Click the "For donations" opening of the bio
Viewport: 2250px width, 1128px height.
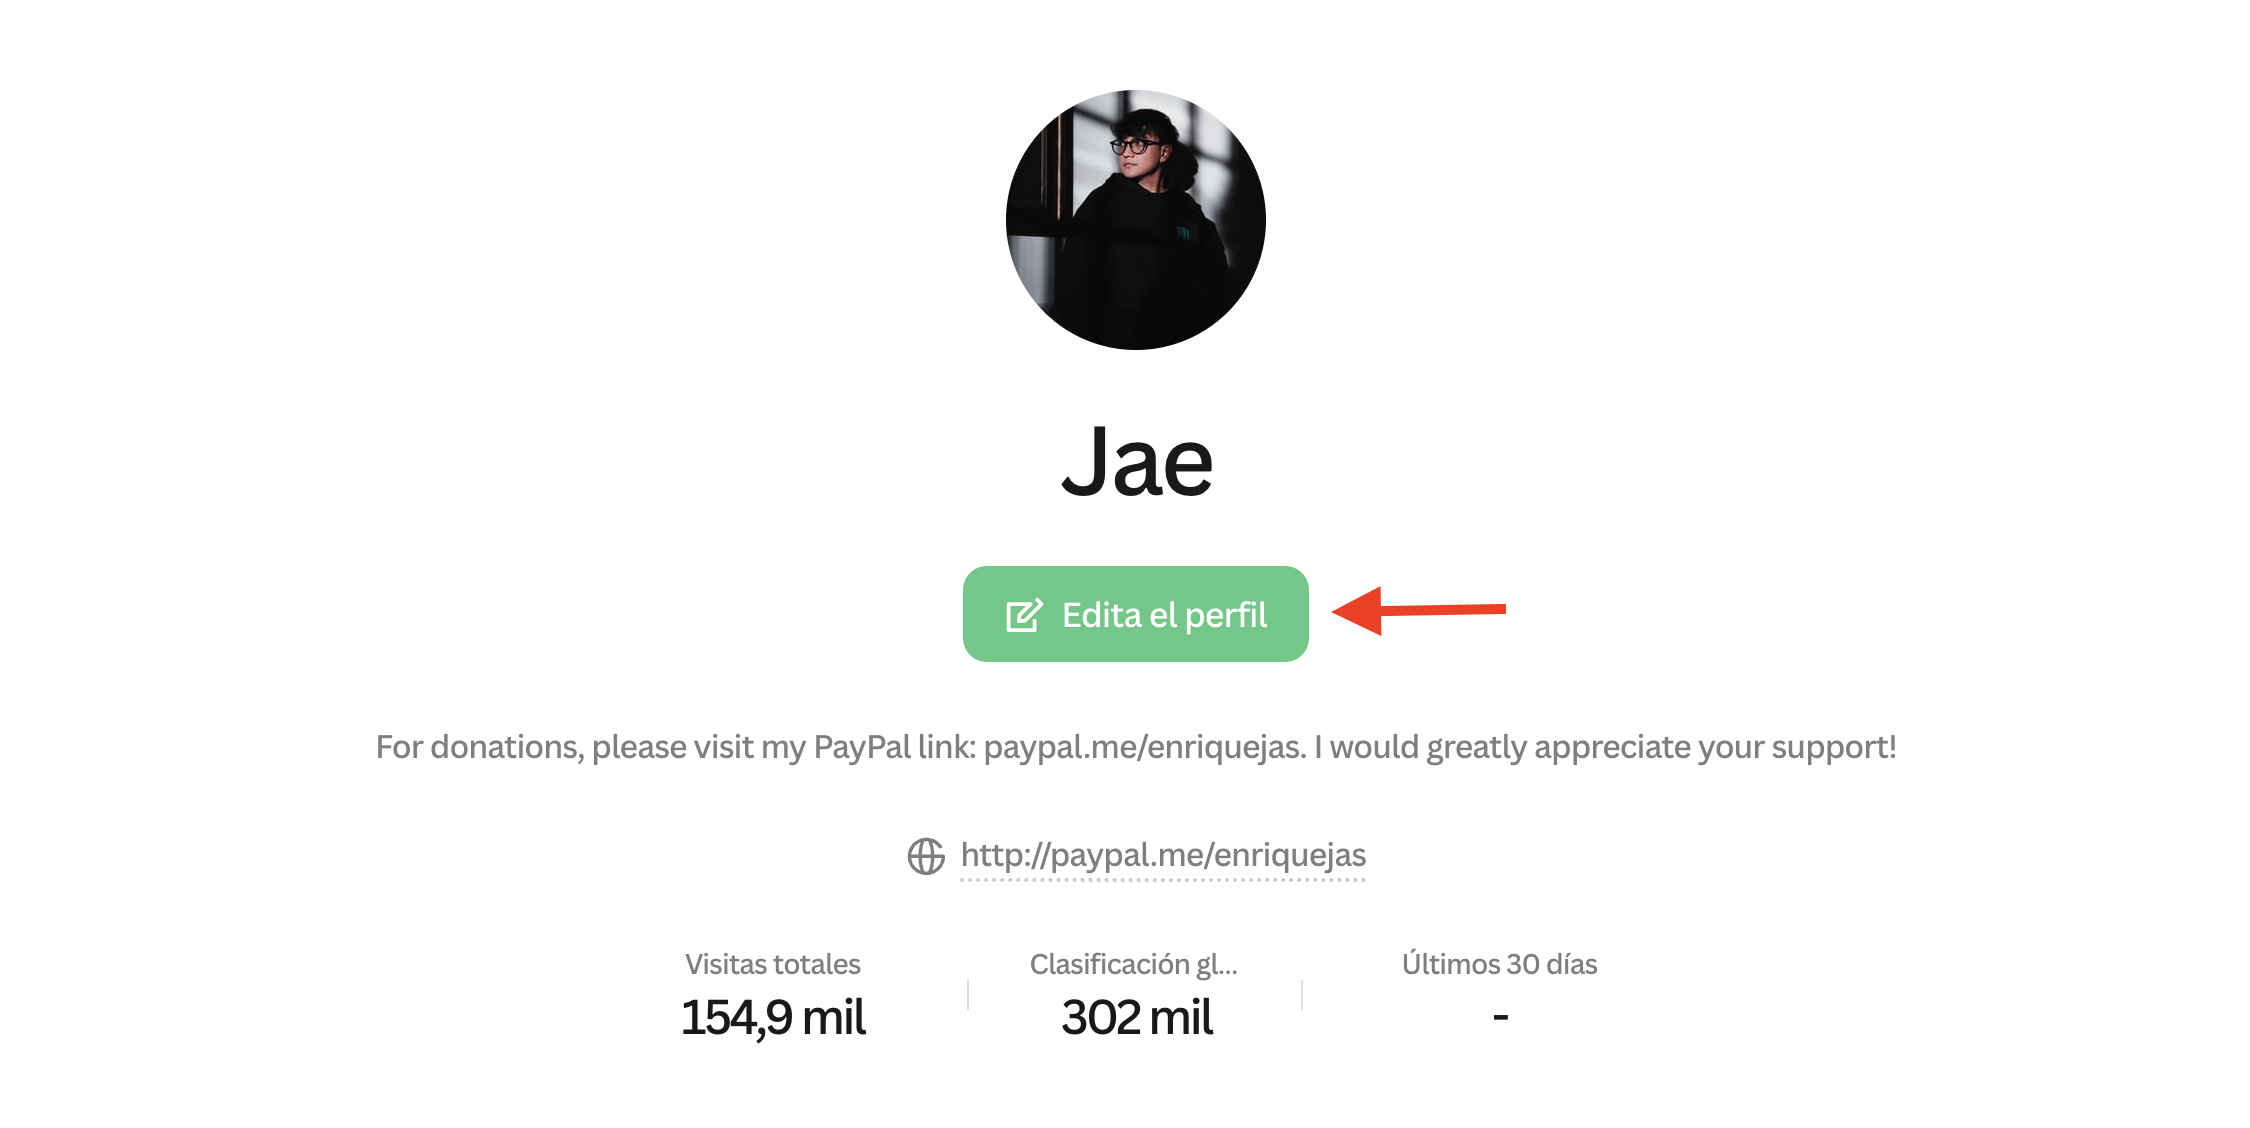(478, 747)
